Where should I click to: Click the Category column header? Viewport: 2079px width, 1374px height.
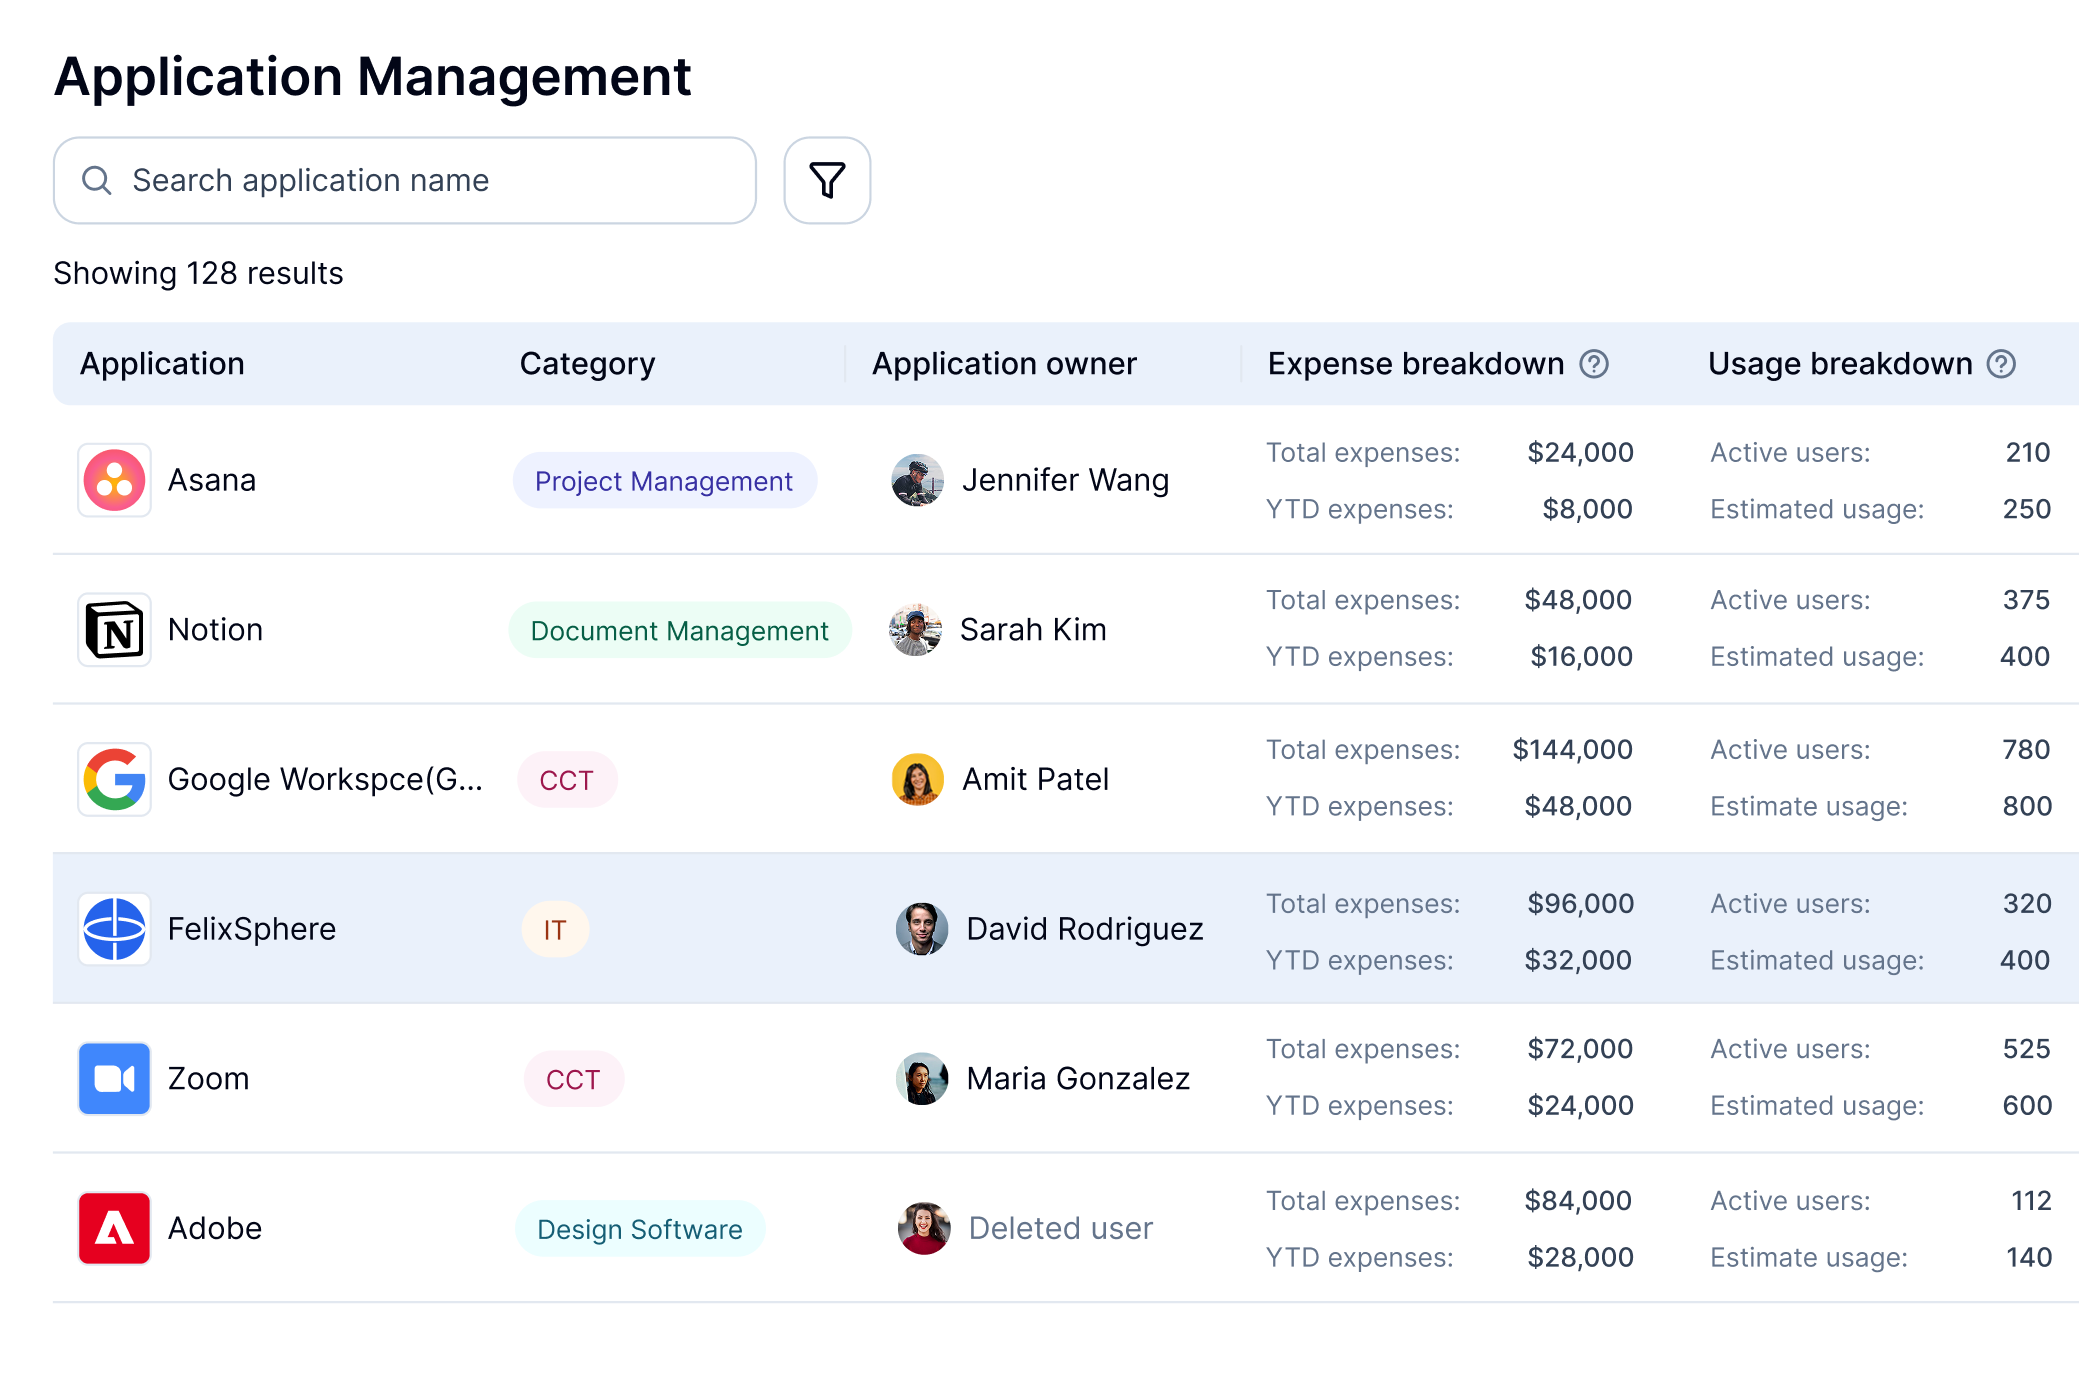tap(587, 364)
